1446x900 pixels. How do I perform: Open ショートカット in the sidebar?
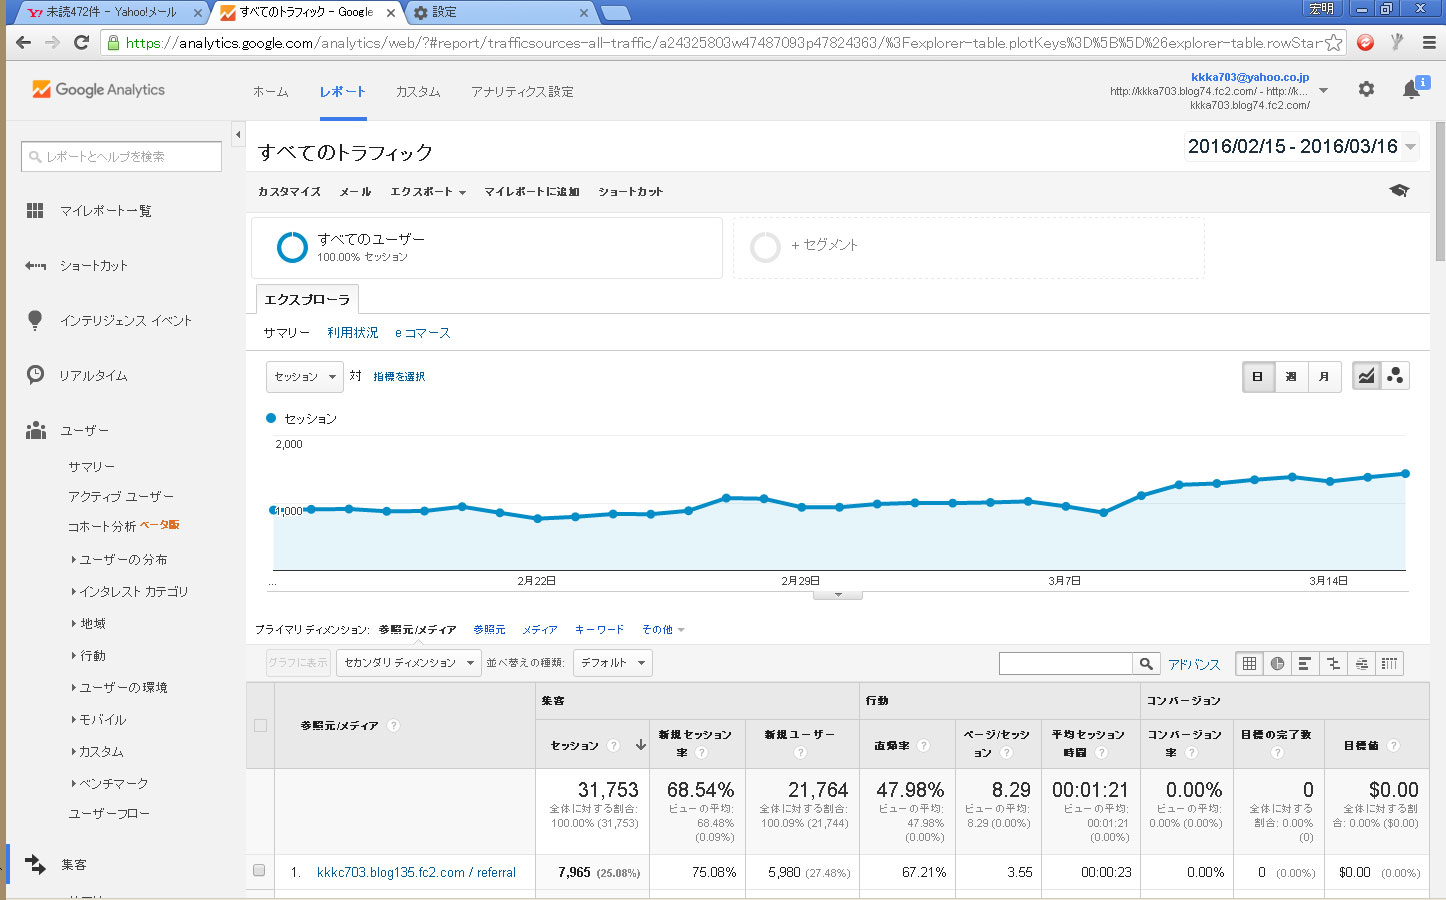point(93,265)
